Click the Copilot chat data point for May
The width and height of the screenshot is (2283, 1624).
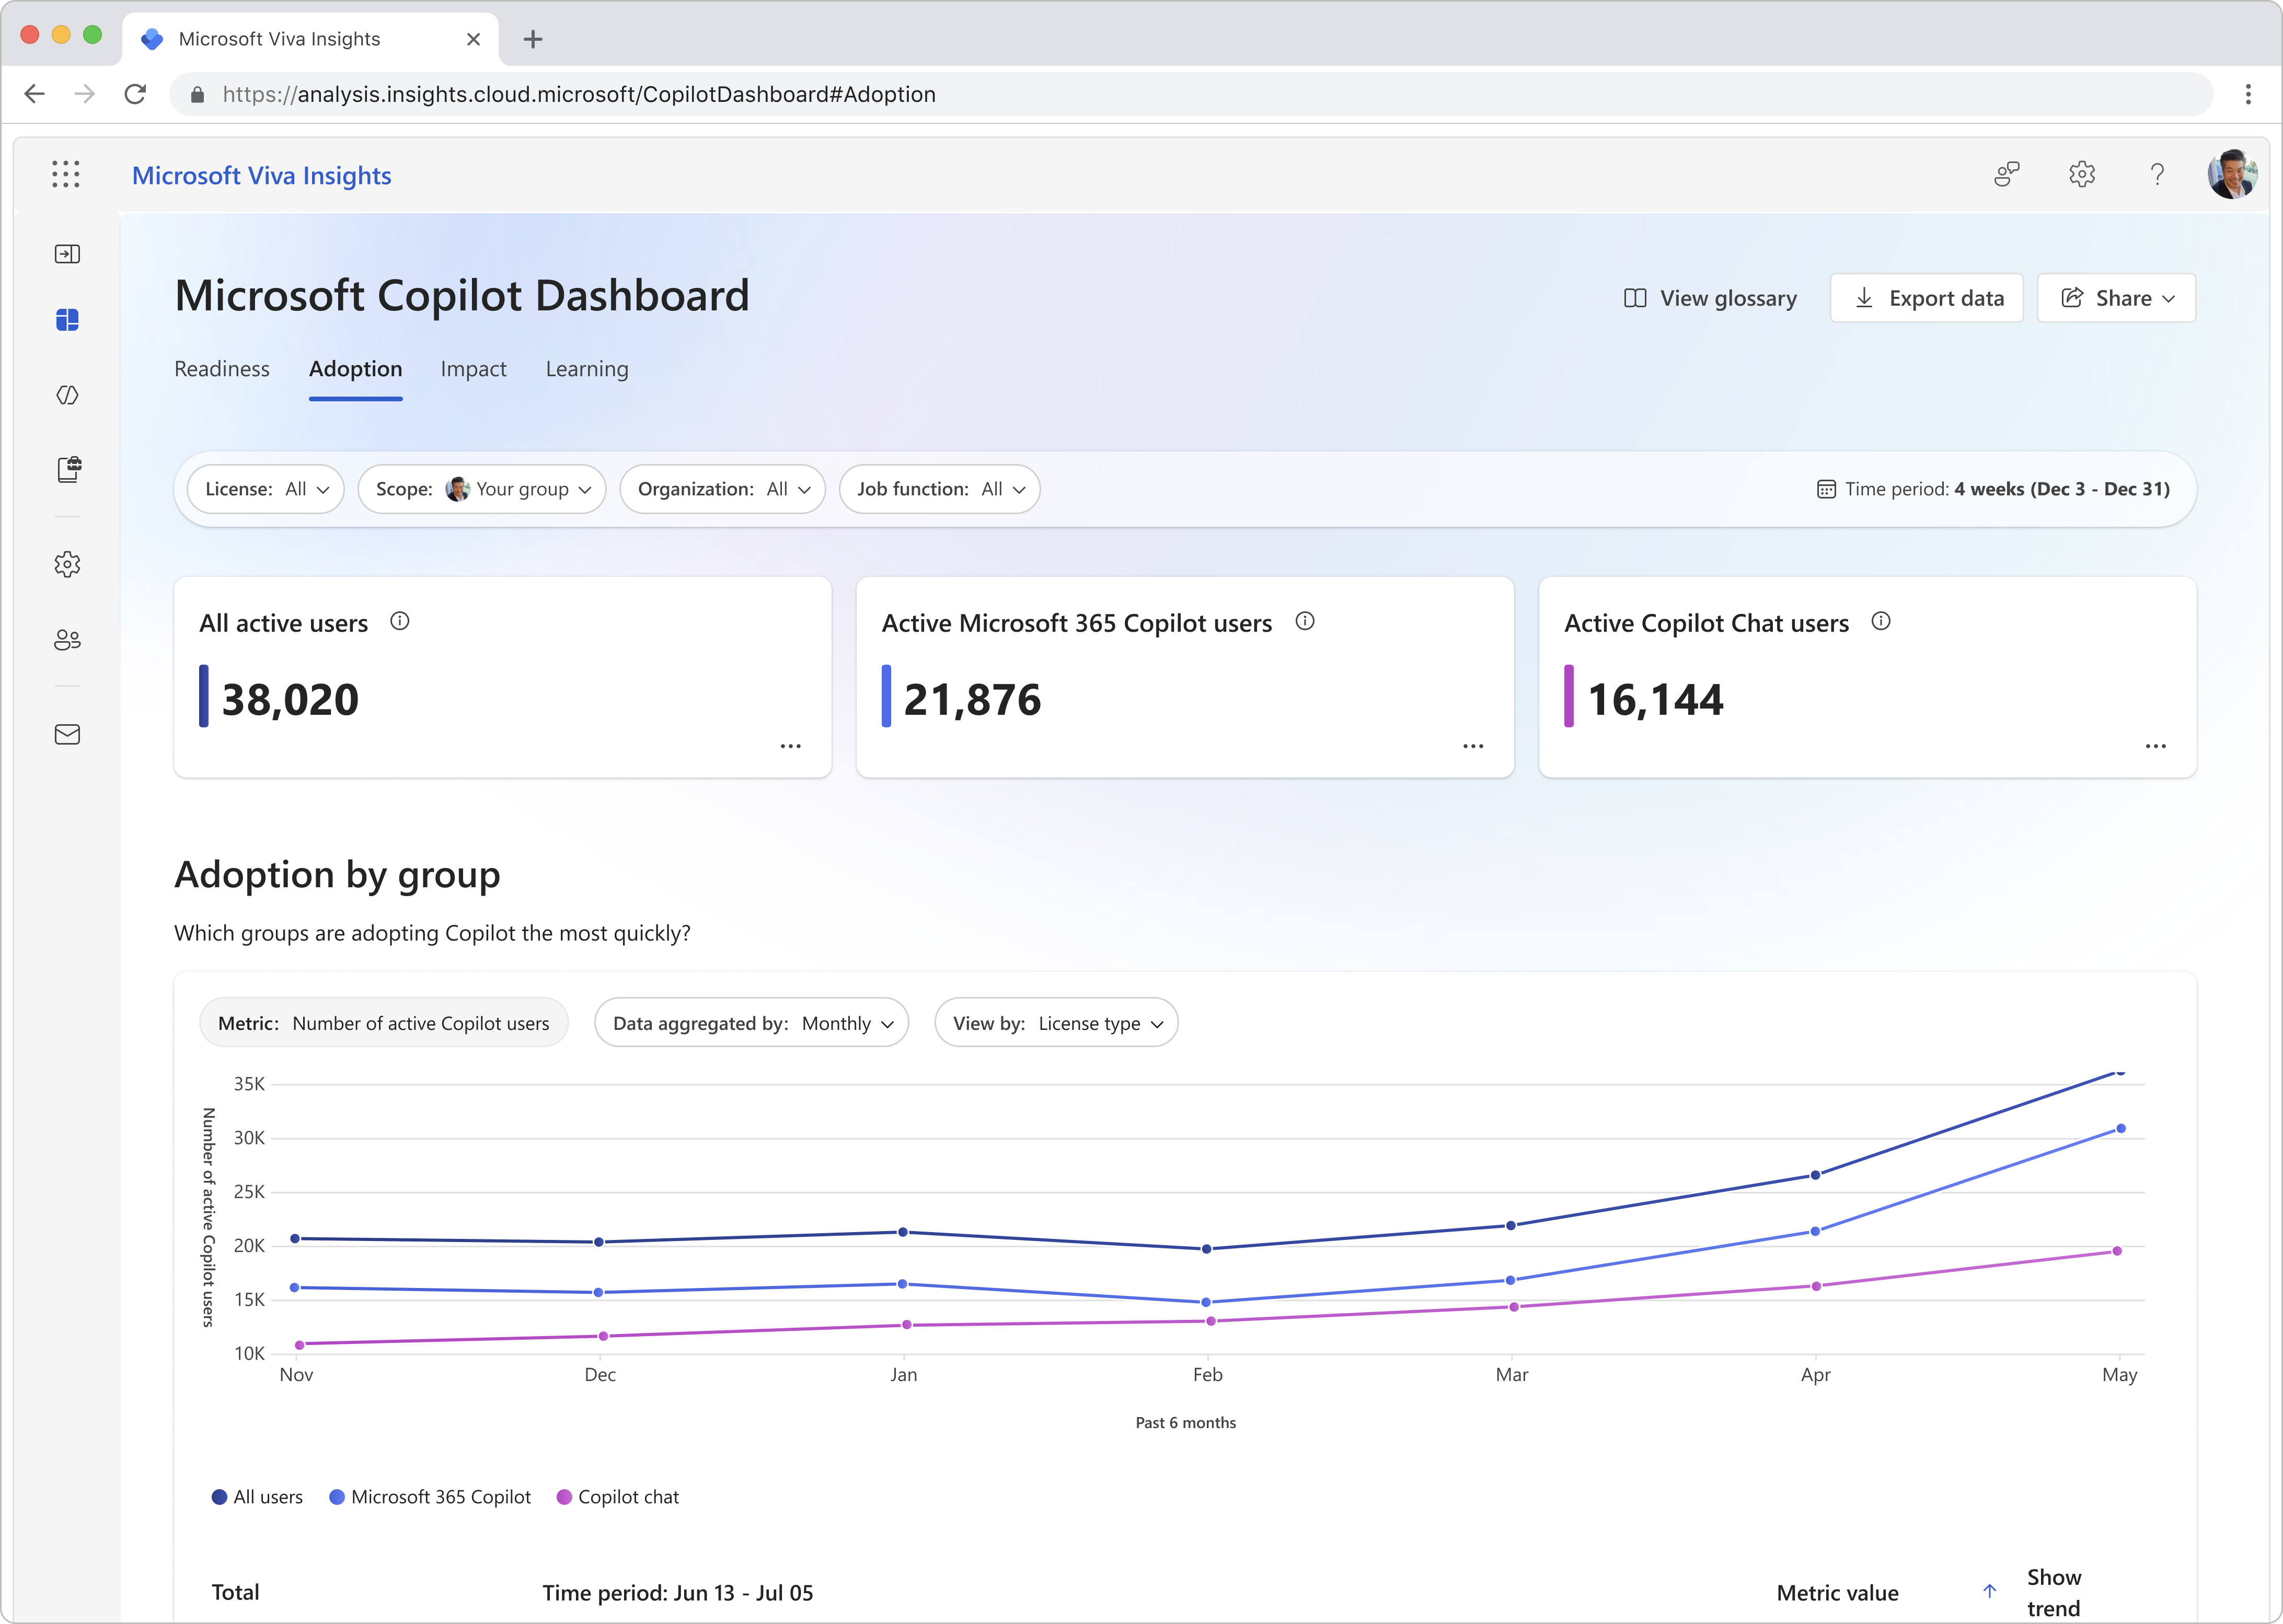(x=2117, y=1251)
